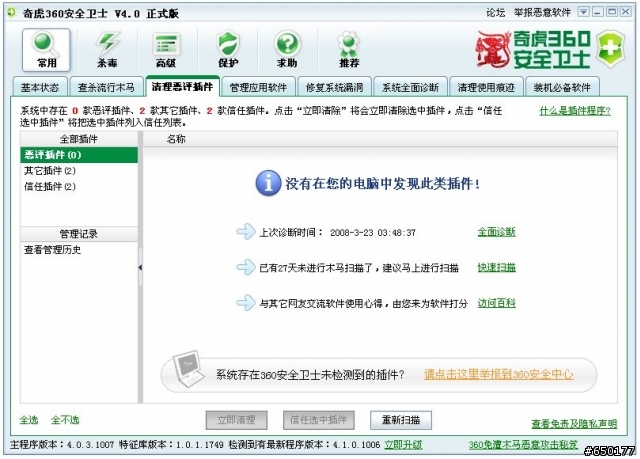Click 举报恶意软件 in title bar
Image resolution: width=640 pixels, height=459 pixels.
click(x=542, y=13)
